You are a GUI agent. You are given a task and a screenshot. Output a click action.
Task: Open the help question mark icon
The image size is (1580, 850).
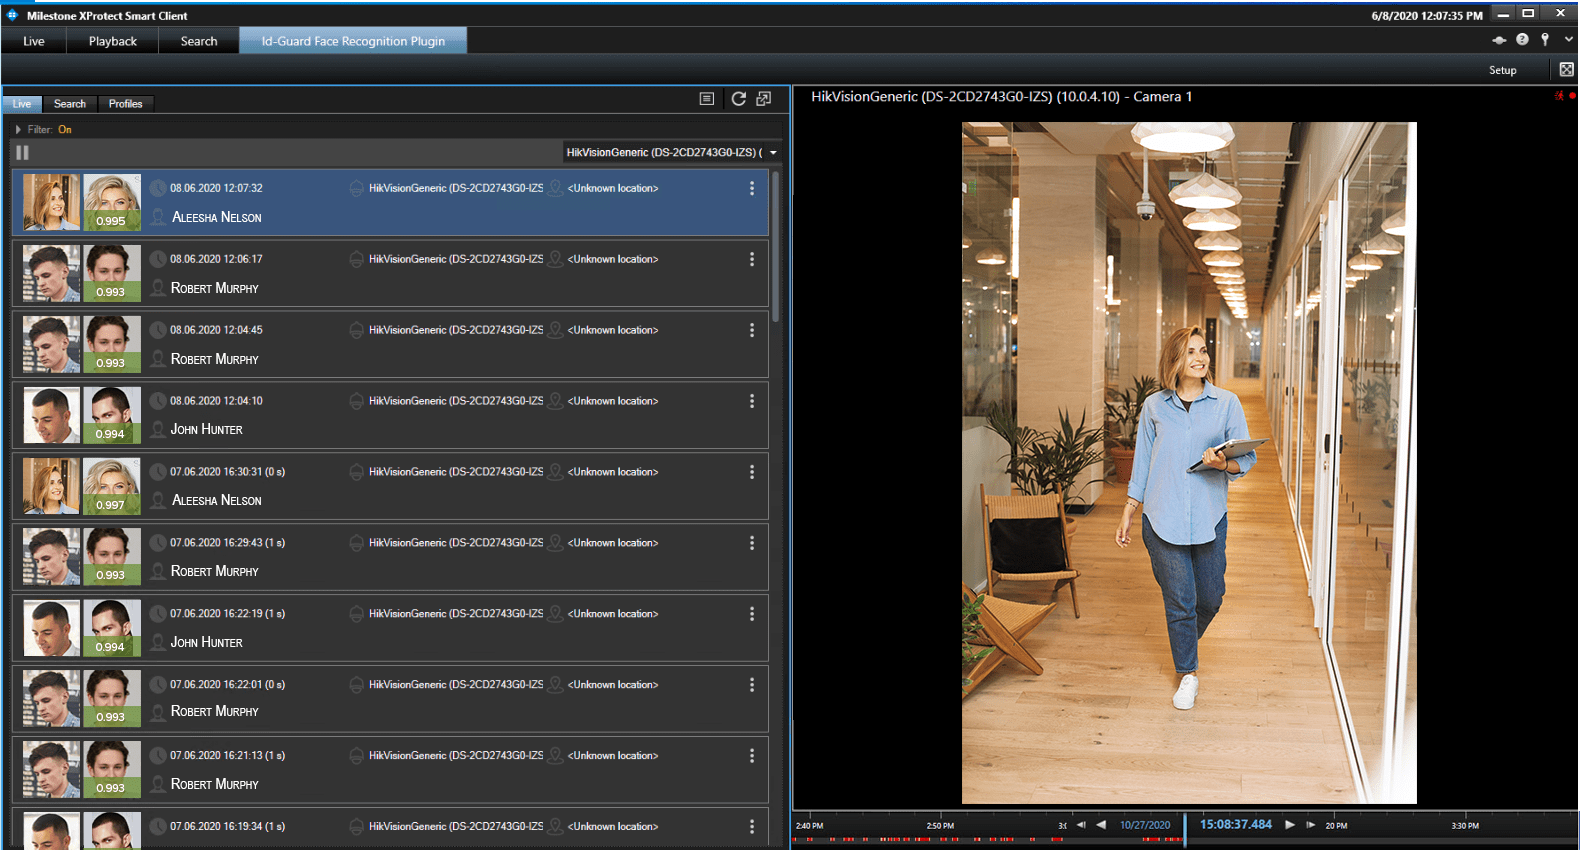(x=1522, y=40)
